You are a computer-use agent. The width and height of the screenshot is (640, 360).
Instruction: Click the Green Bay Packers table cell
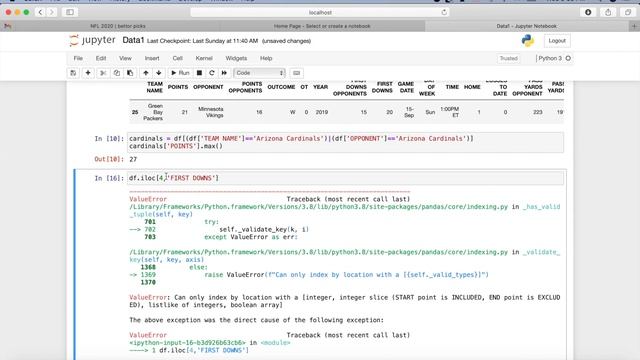click(x=153, y=112)
